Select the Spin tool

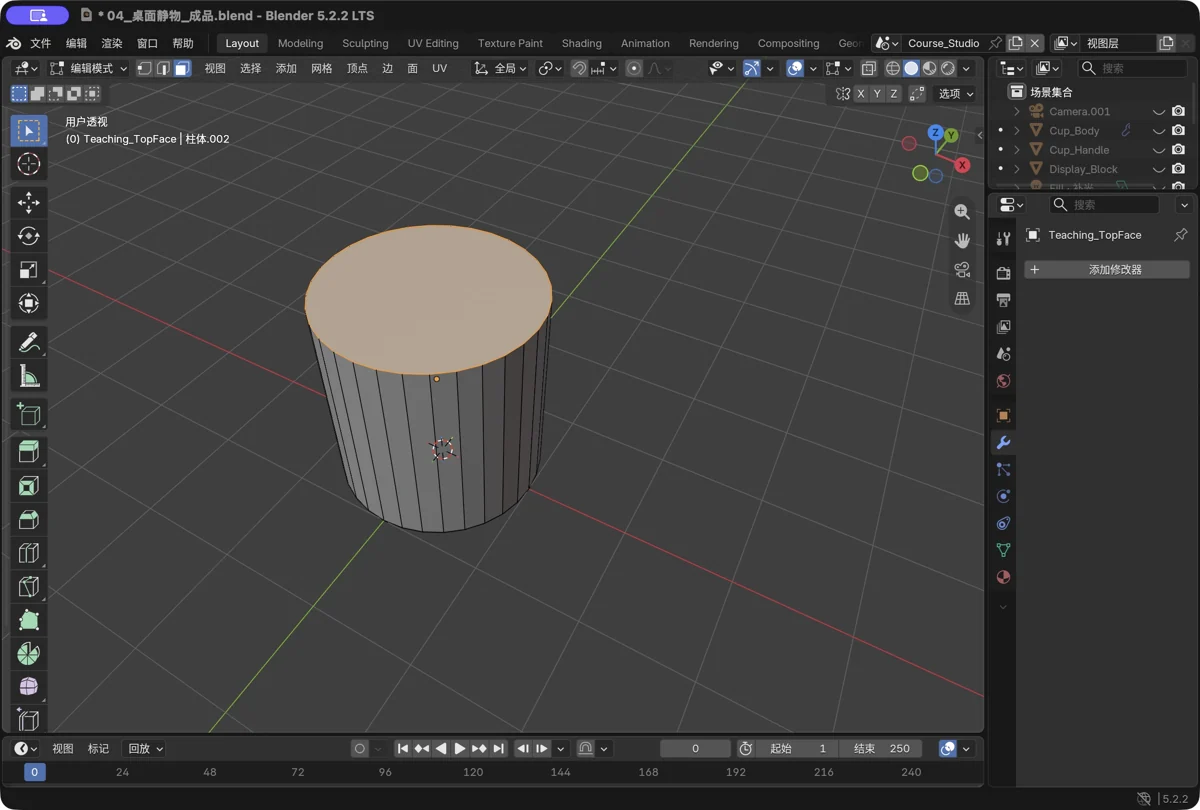pyautogui.click(x=28, y=654)
